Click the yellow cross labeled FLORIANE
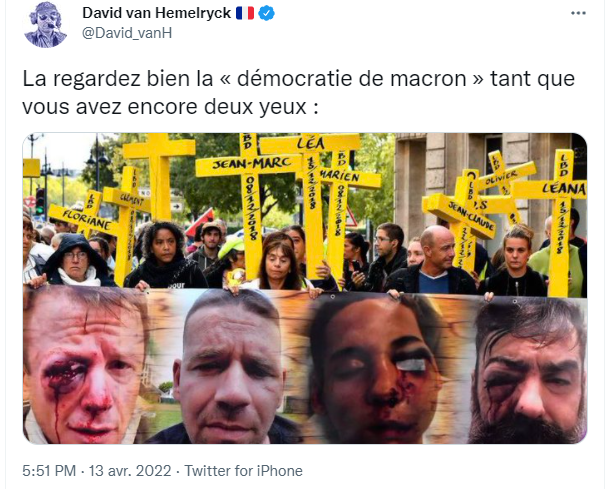Screen dimensions: 611x489 click(x=89, y=218)
